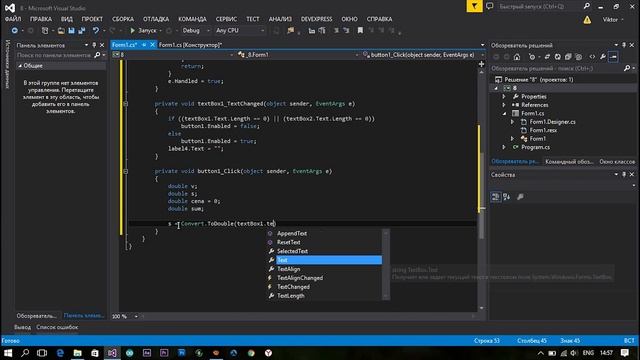
Task: Click the green Запуск start button
Action: tap(143, 31)
